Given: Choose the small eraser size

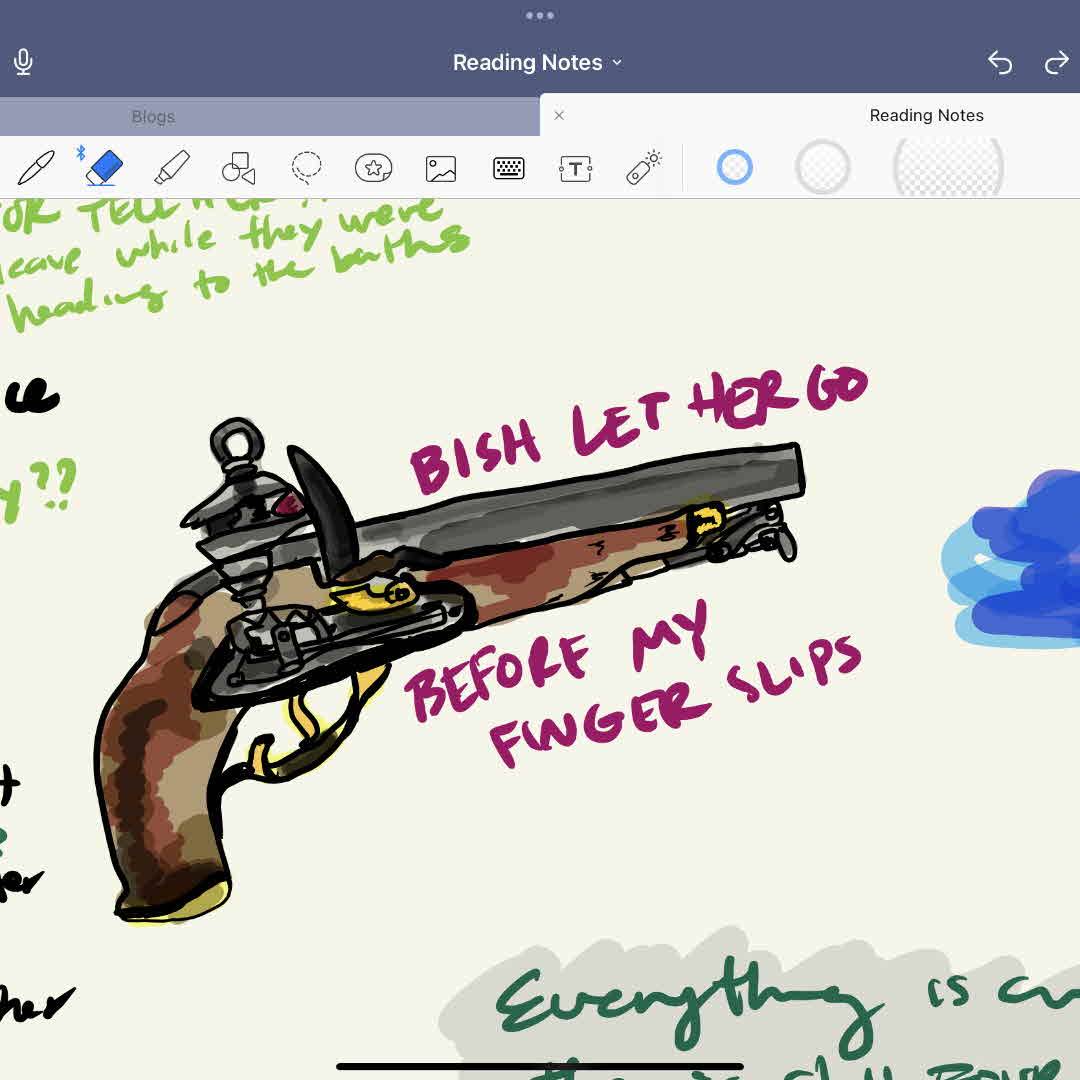Looking at the screenshot, I should click(x=734, y=167).
